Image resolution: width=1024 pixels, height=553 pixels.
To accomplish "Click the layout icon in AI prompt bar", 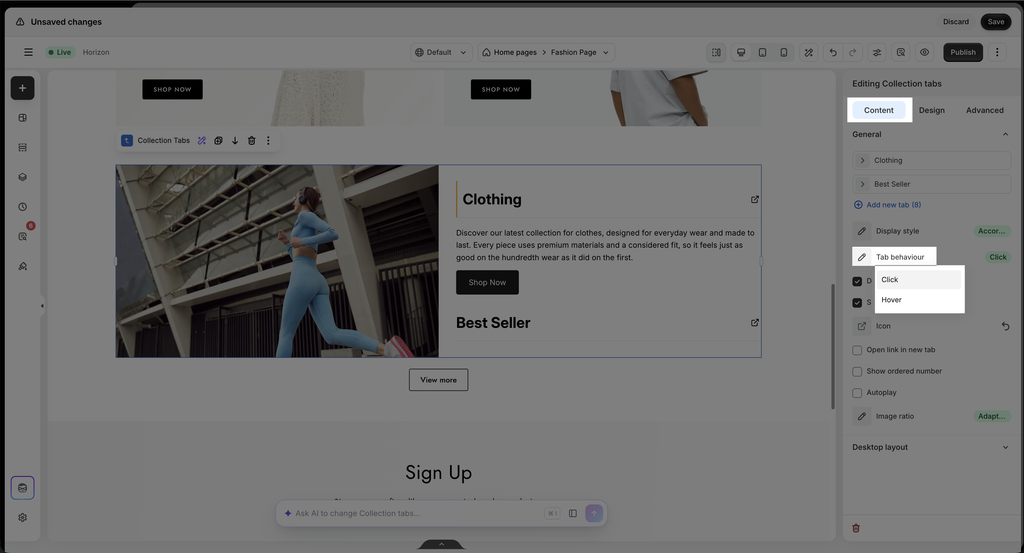I will [573, 513].
